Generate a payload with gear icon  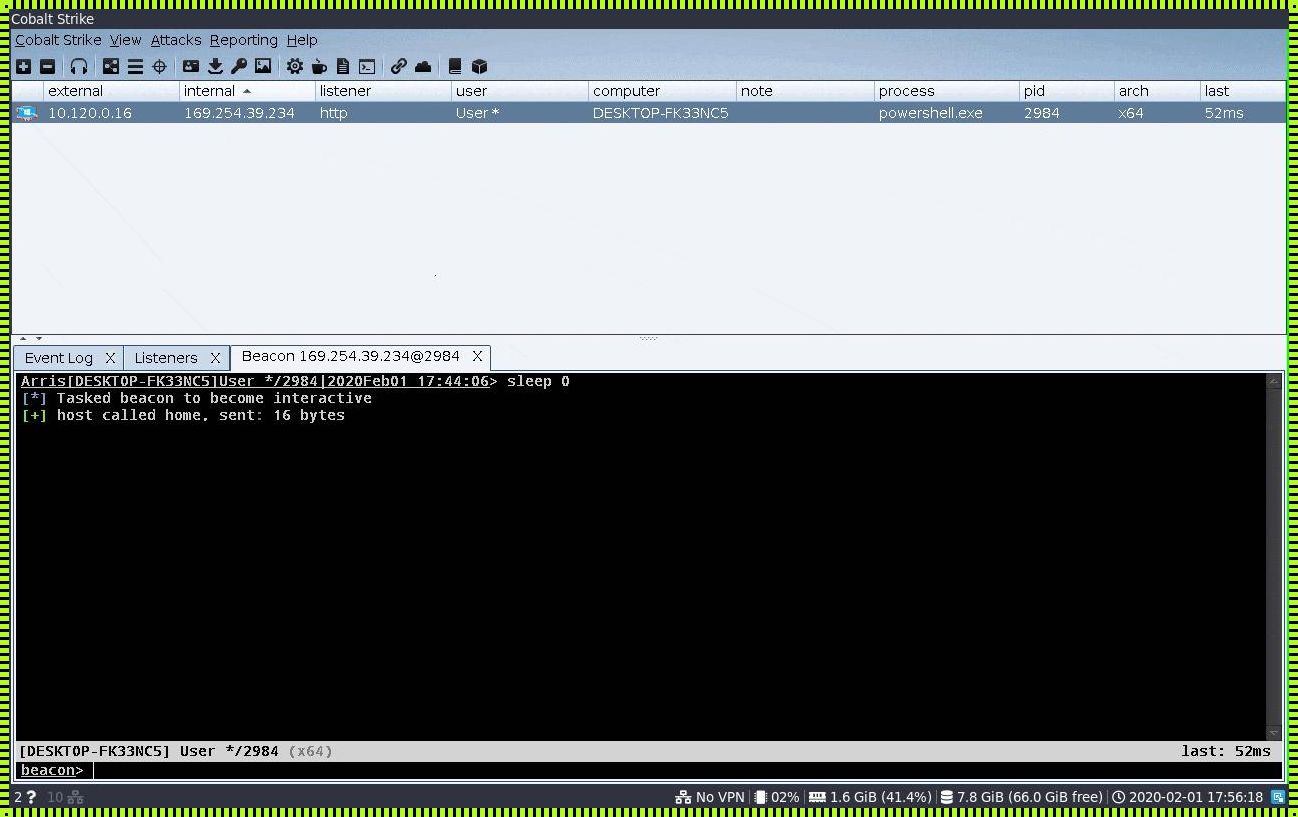(x=295, y=66)
